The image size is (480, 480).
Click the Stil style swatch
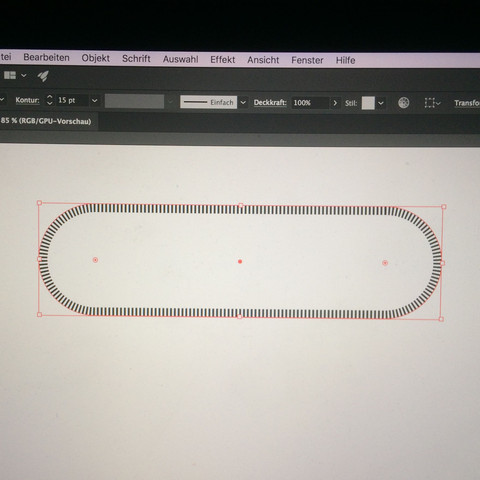click(x=368, y=103)
